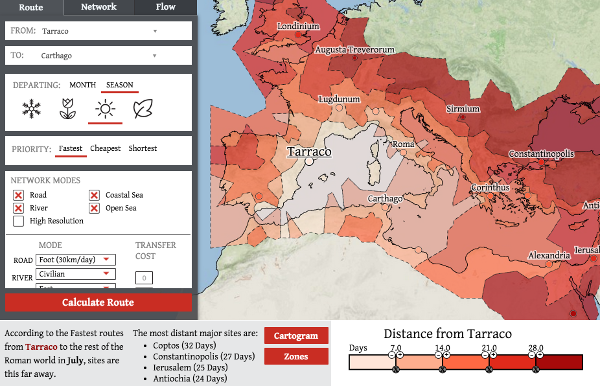Click the red Tarraco link in description
This screenshot has height=386, width=600.
tap(41, 347)
